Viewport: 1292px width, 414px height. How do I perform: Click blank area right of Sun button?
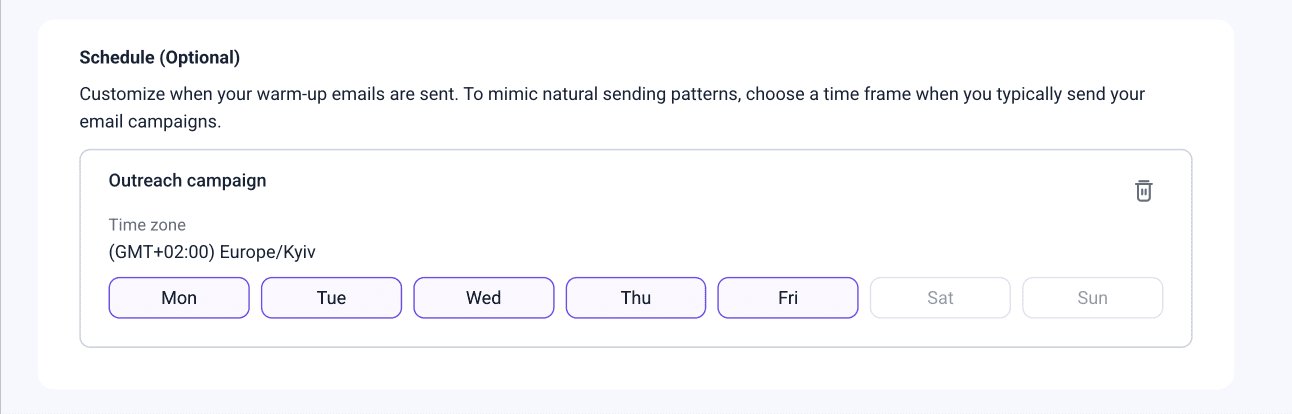pos(1177,298)
